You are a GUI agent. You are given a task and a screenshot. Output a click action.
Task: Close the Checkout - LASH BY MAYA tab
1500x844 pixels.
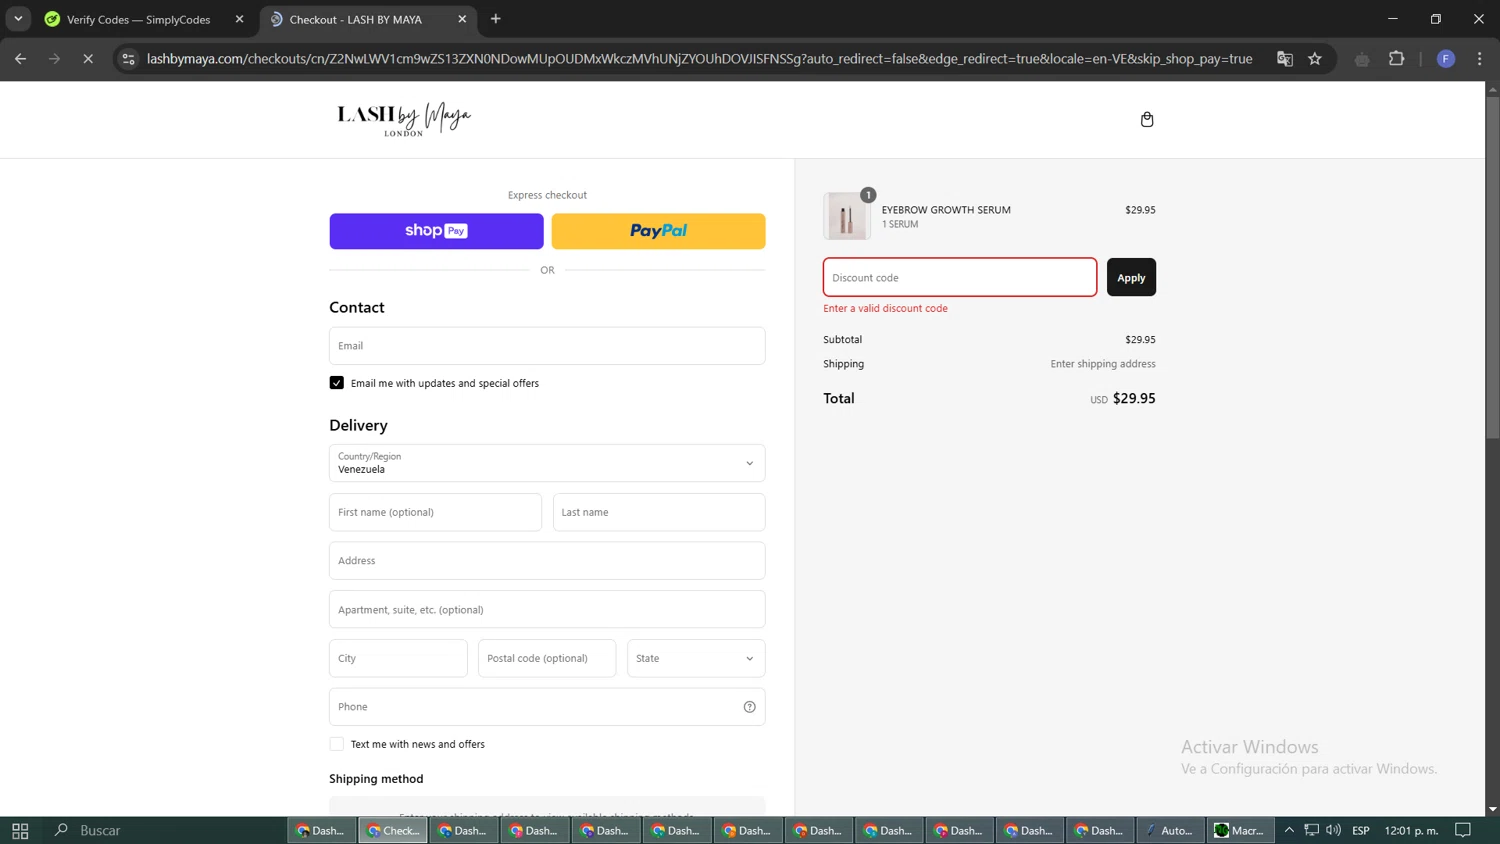[462, 19]
